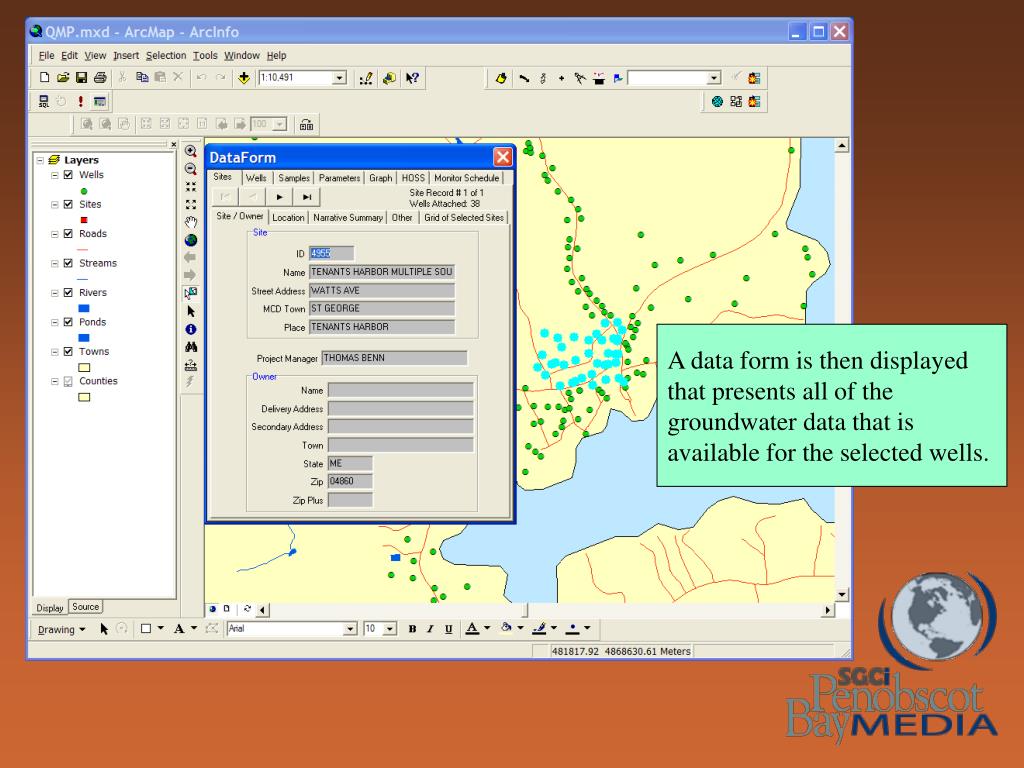Open the Tools menu

pos(205,56)
